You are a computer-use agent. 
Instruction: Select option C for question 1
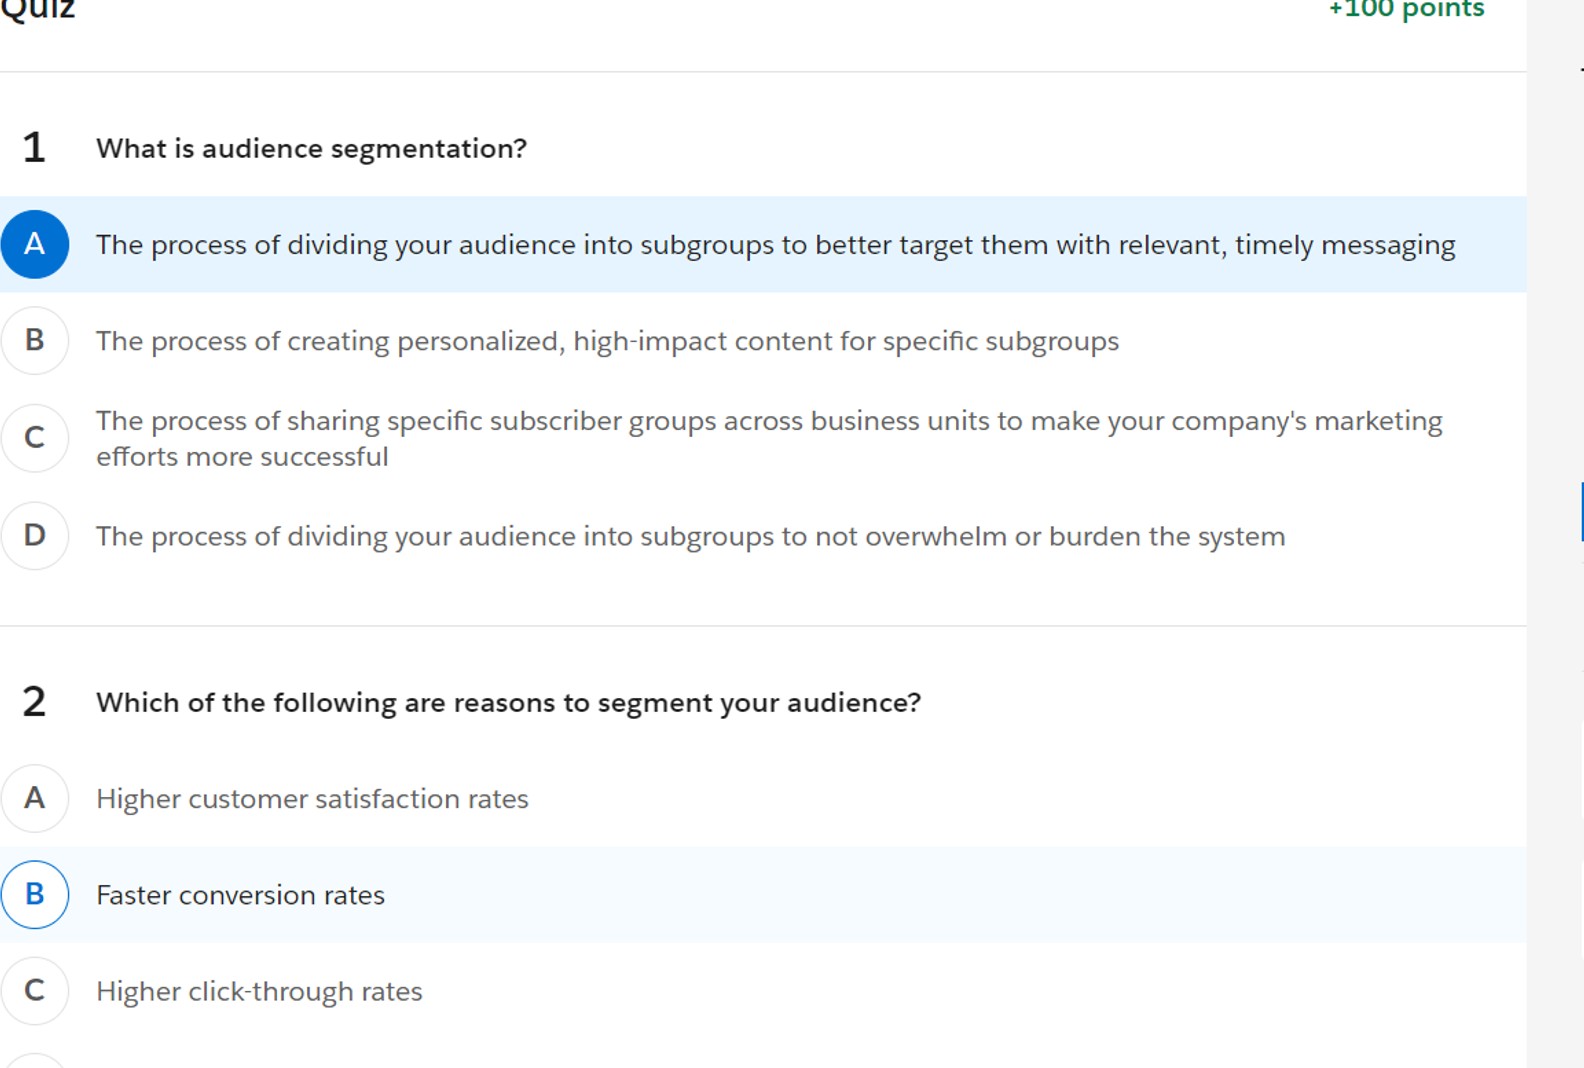pyautogui.click(x=35, y=437)
